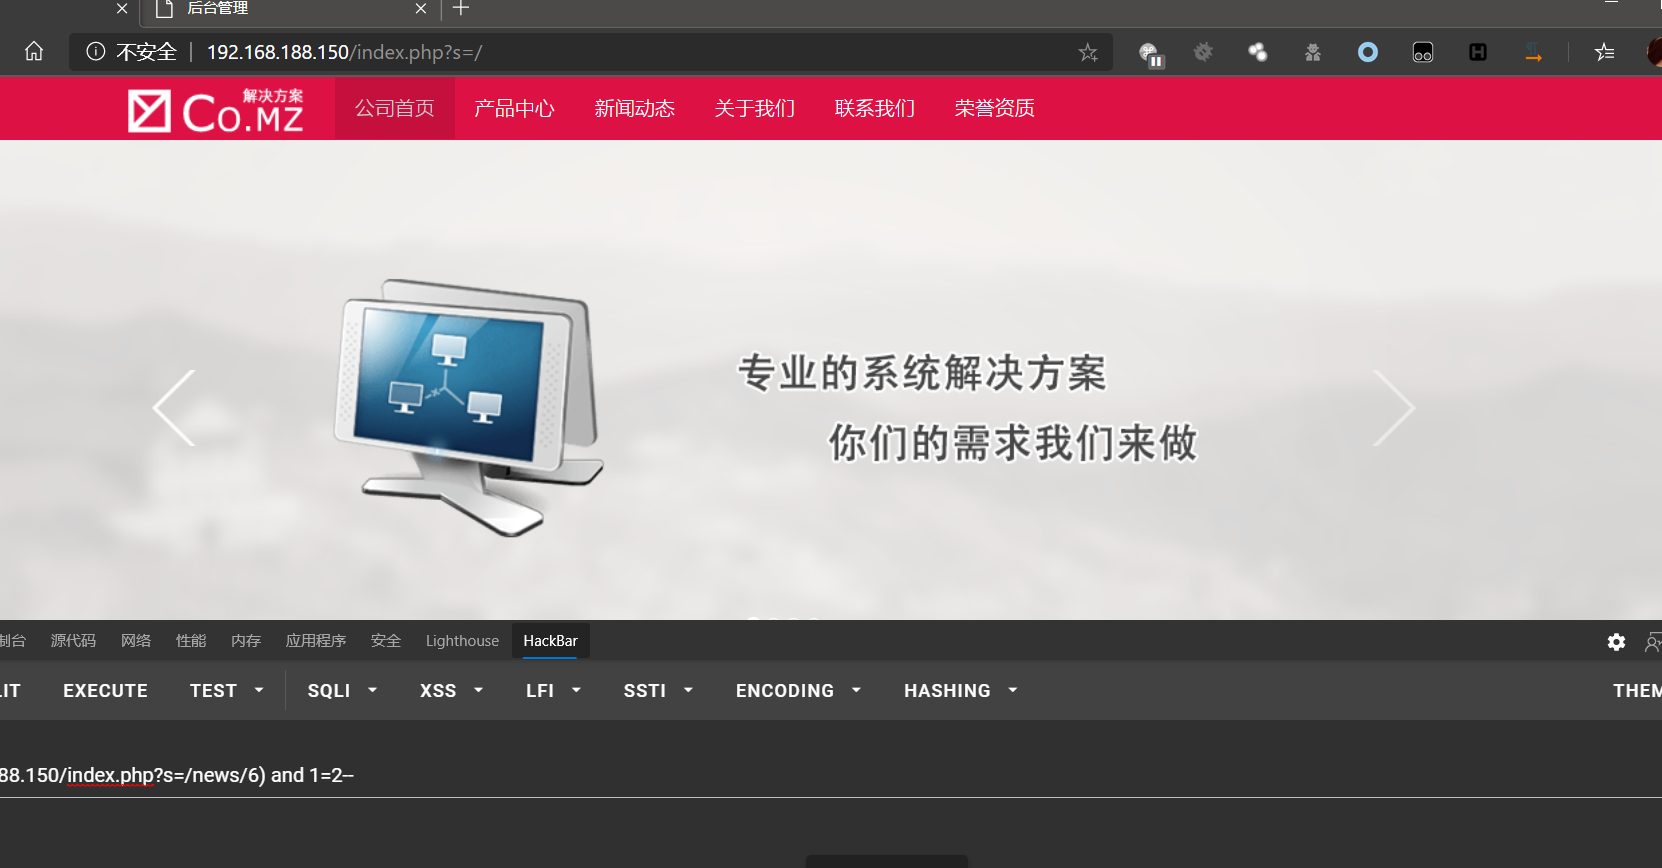This screenshot has width=1662, height=868.
Task: Open the 公司首页 nav item
Action: 395,108
